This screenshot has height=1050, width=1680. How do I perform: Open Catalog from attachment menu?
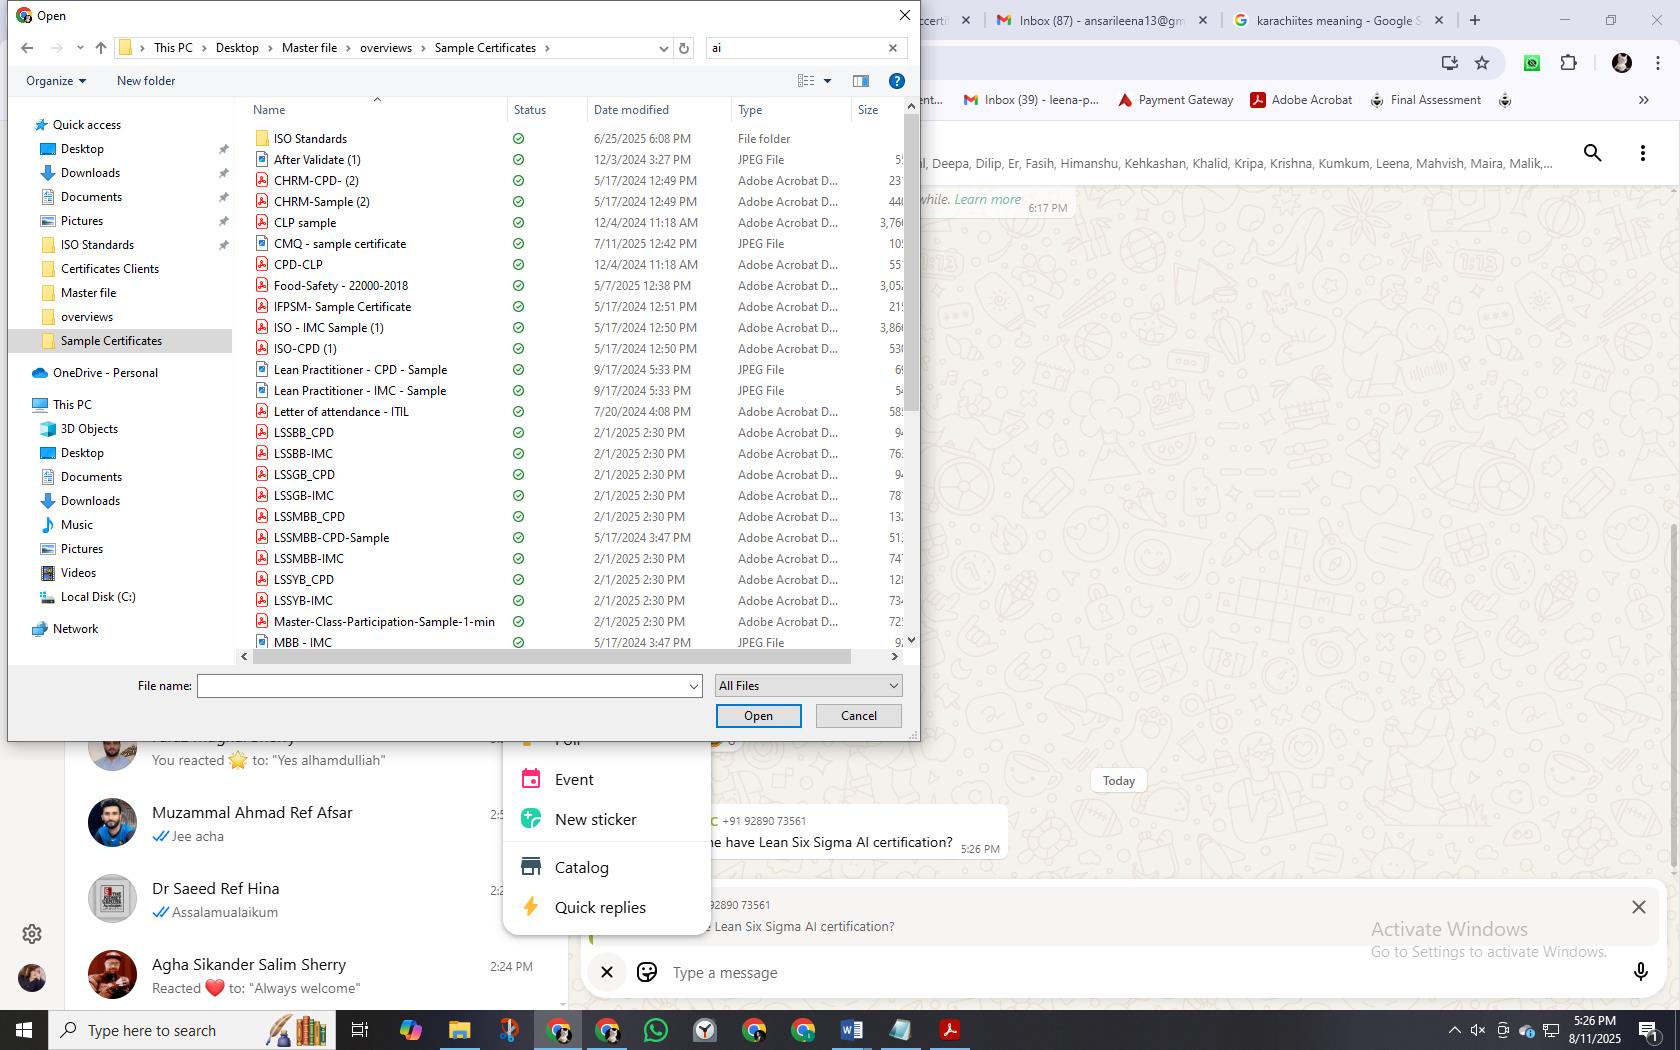click(606, 868)
